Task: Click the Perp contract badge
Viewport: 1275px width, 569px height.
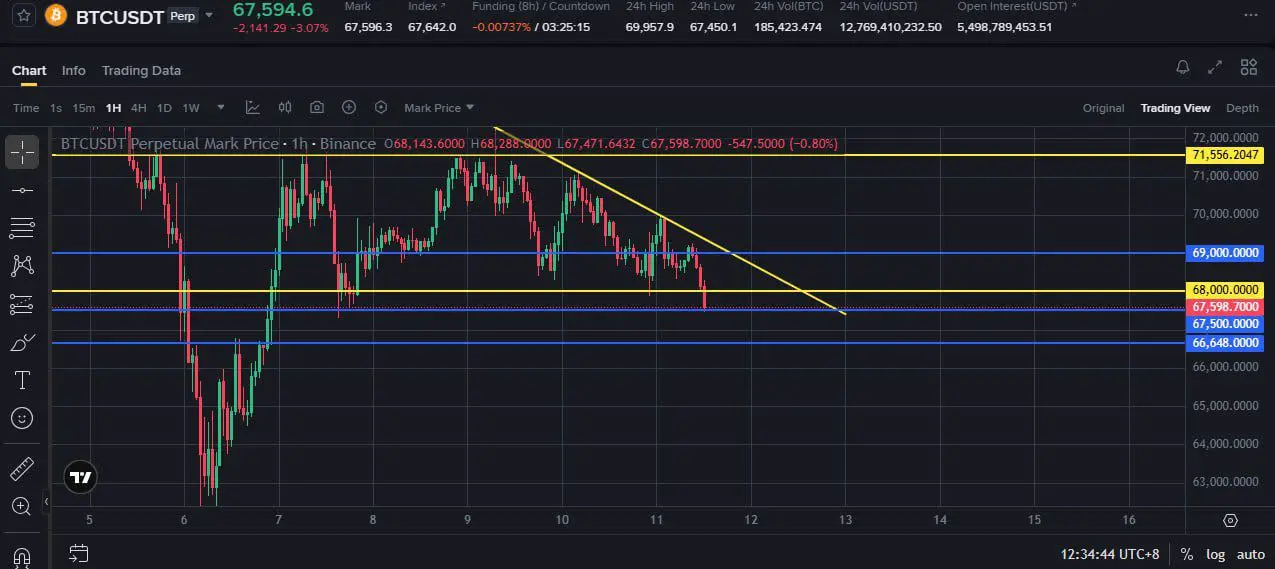Action: pos(183,16)
